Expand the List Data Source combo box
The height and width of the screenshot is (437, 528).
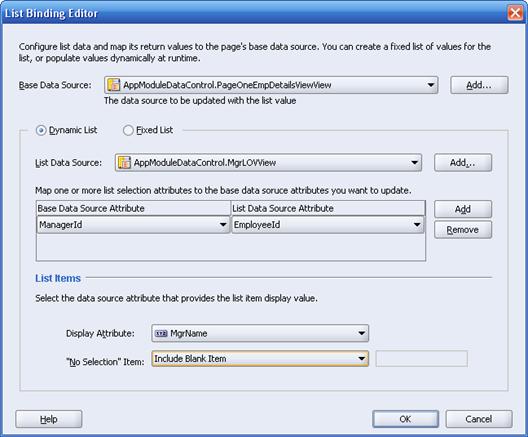pos(415,163)
